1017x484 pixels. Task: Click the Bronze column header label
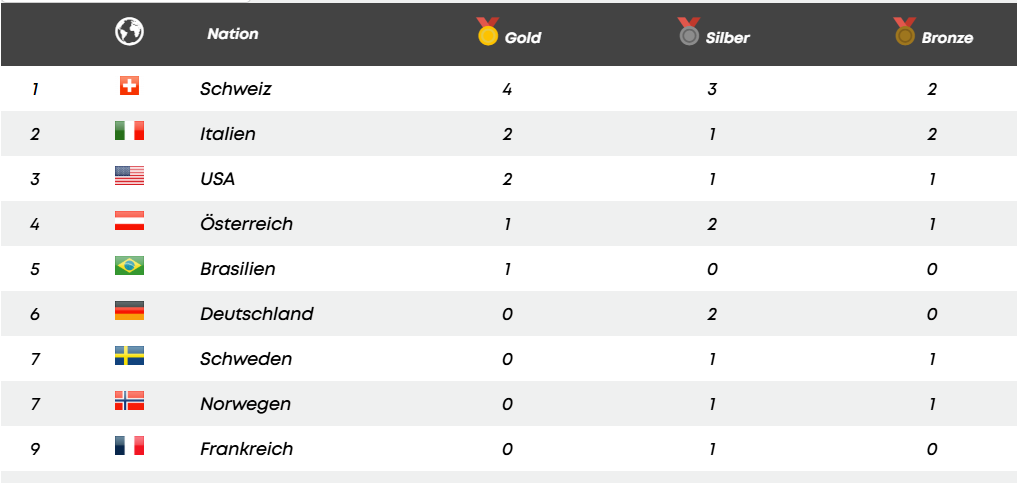pyautogui.click(x=947, y=38)
